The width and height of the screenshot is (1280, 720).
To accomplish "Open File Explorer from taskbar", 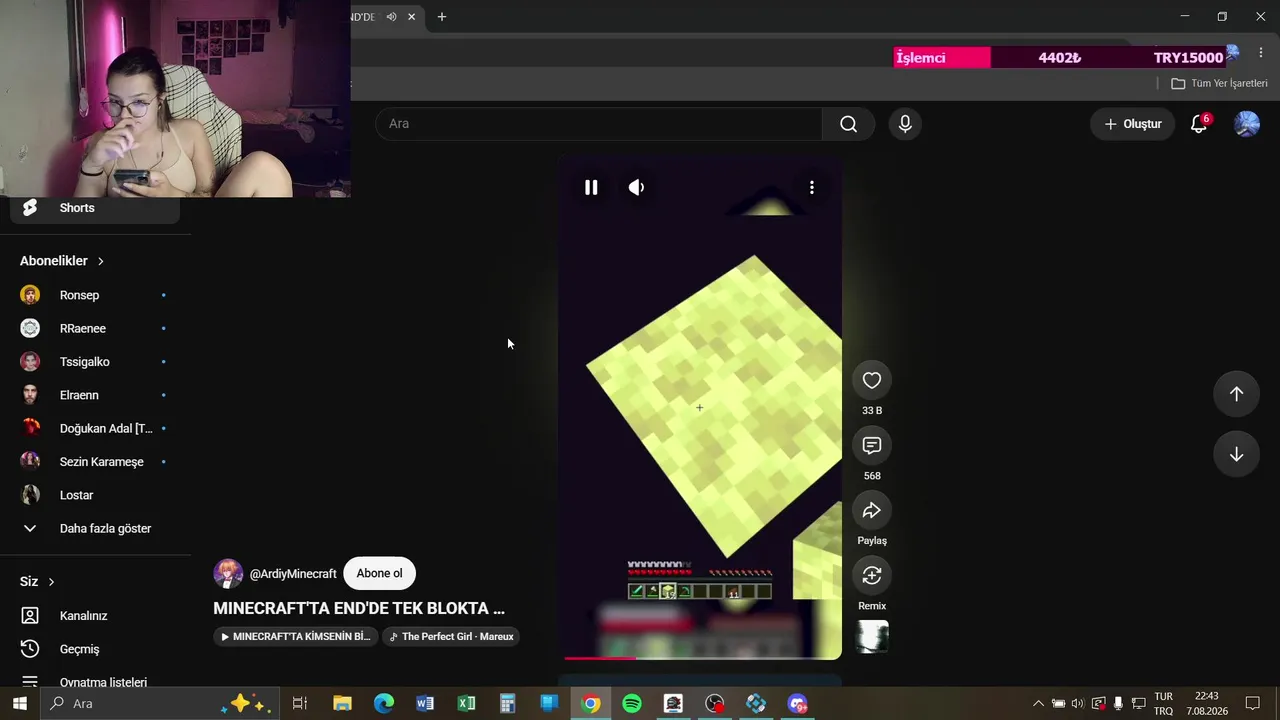I will coord(342,704).
